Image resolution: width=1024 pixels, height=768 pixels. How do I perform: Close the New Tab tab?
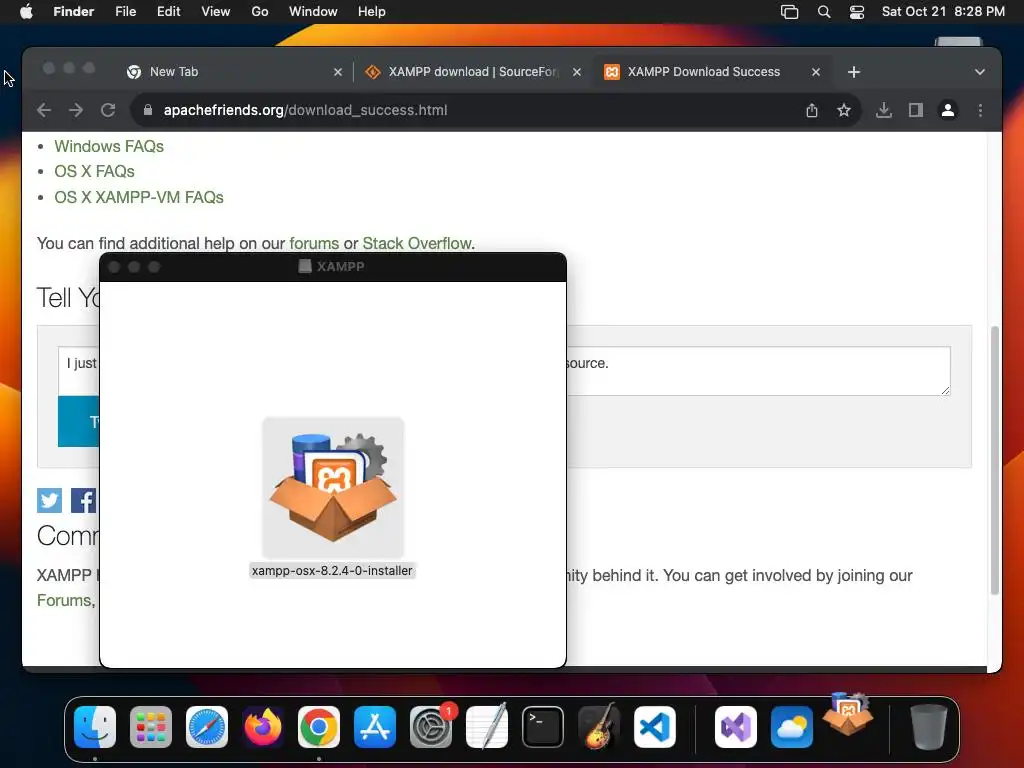coord(338,72)
